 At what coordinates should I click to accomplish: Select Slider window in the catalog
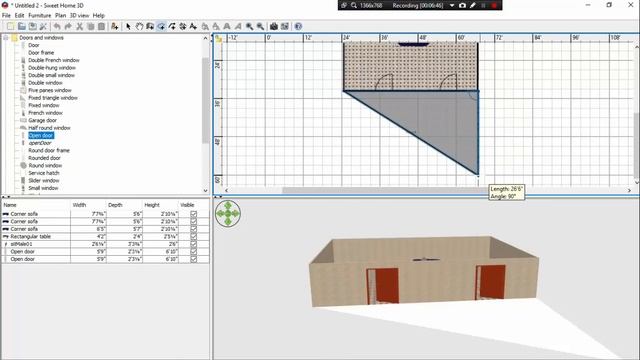pyautogui.click(x=44, y=180)
